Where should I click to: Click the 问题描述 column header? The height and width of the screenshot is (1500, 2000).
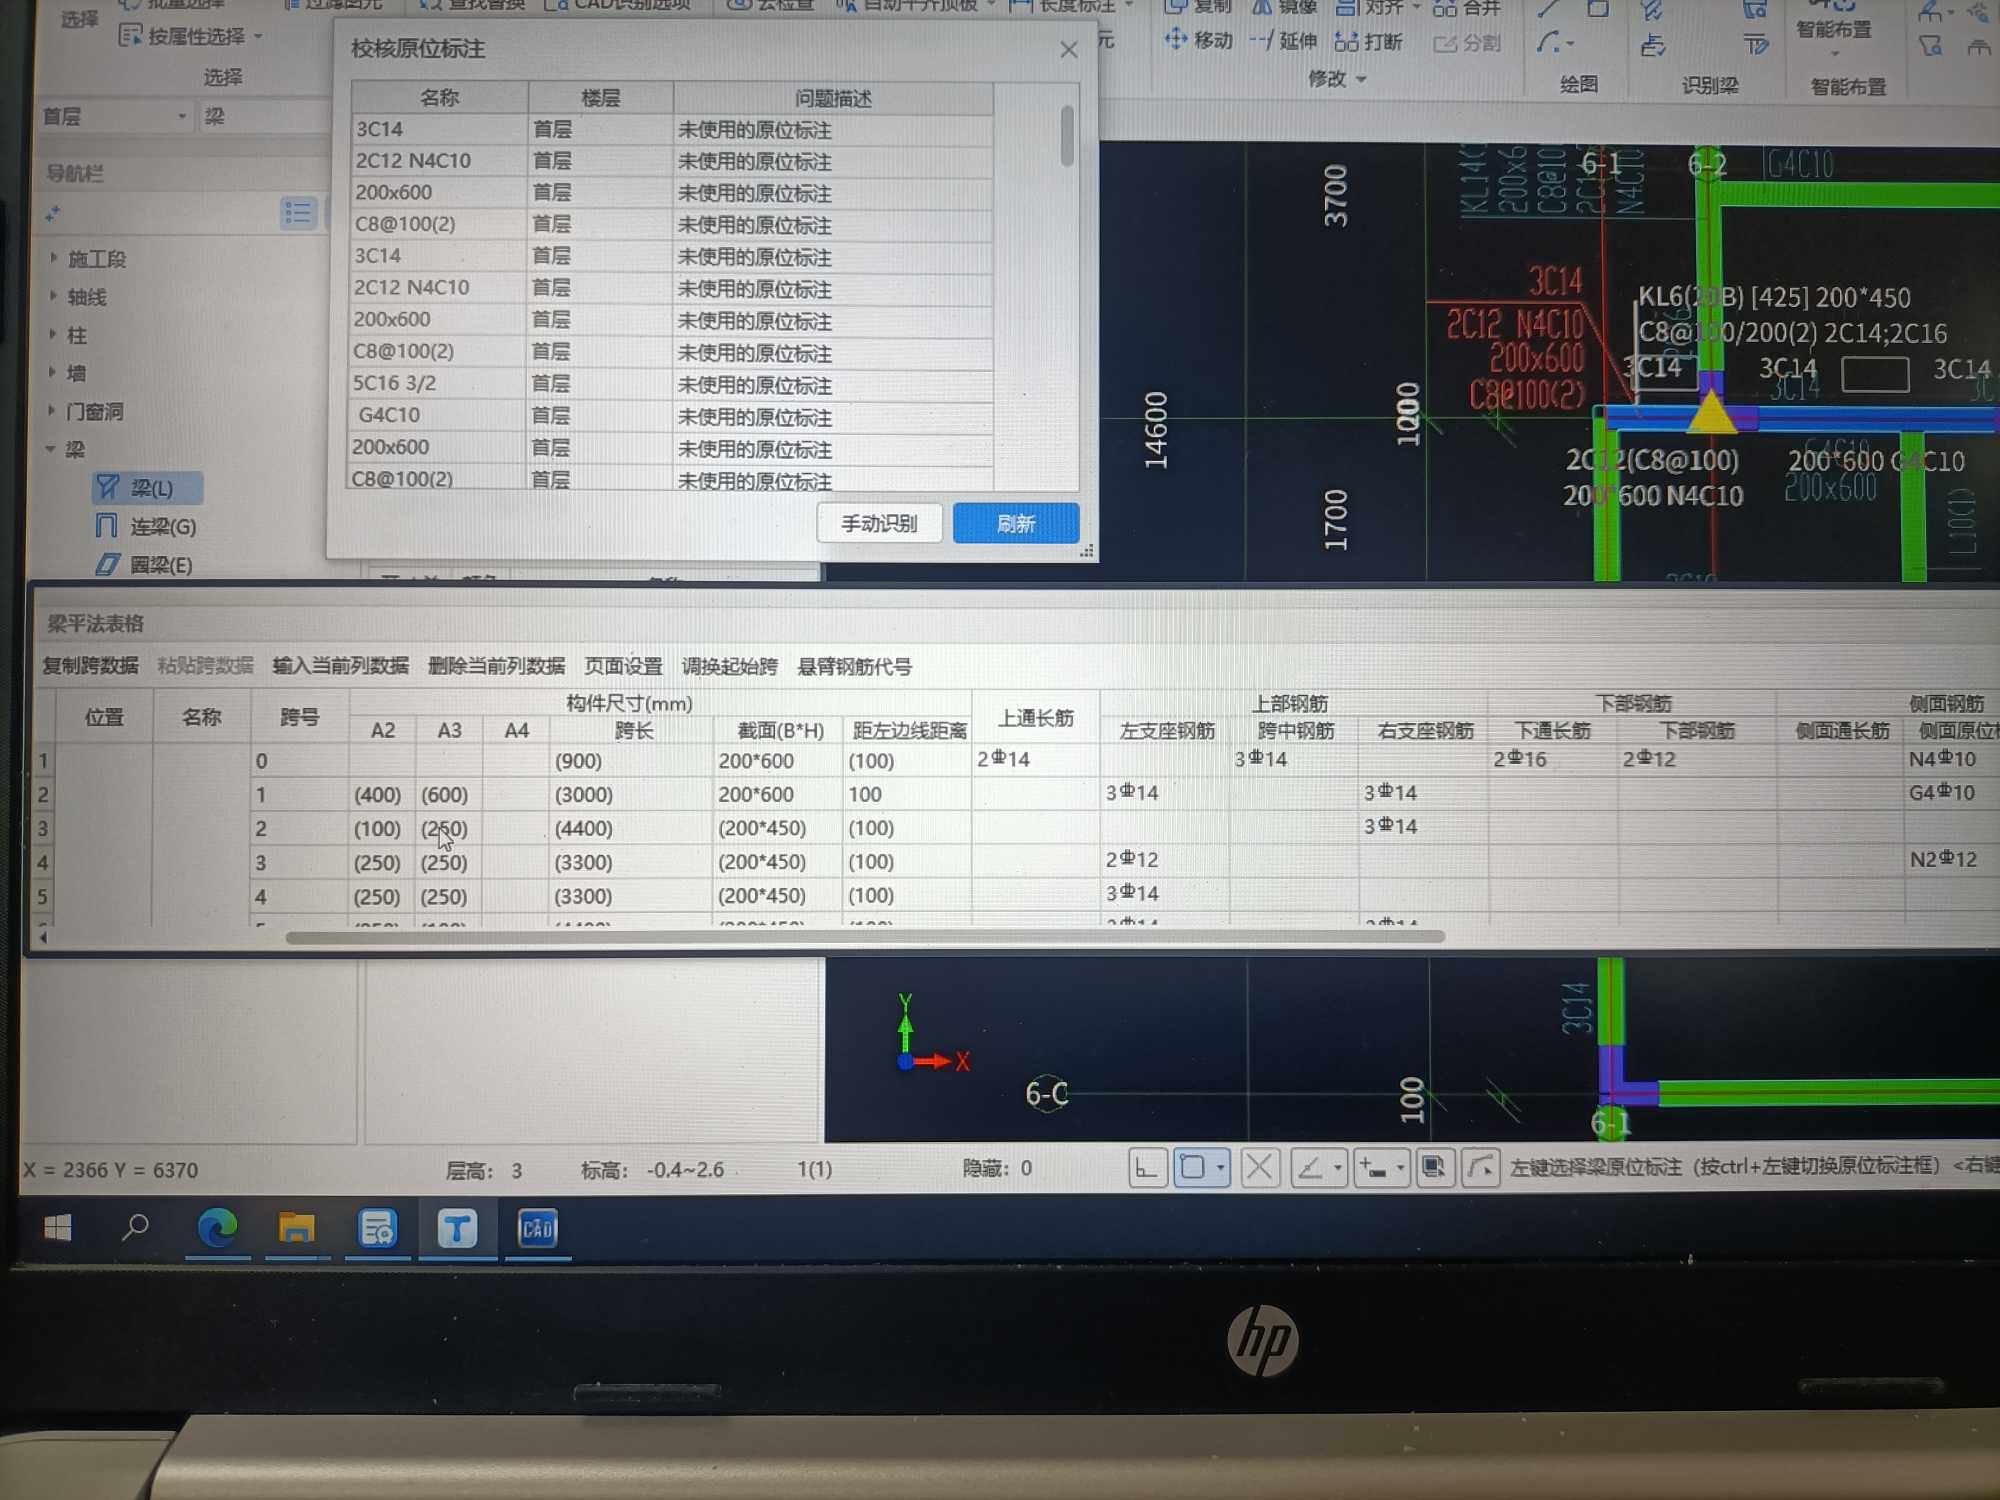(833, 98)
